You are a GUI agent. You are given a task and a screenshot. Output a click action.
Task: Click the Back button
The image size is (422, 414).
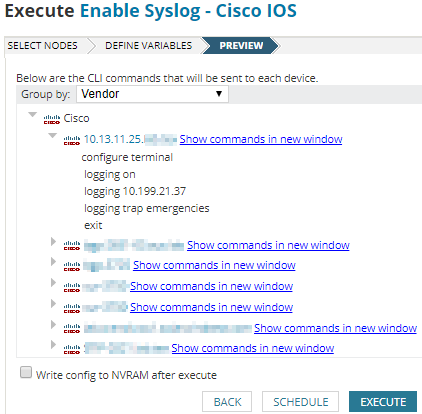click(x=227, y=402)
